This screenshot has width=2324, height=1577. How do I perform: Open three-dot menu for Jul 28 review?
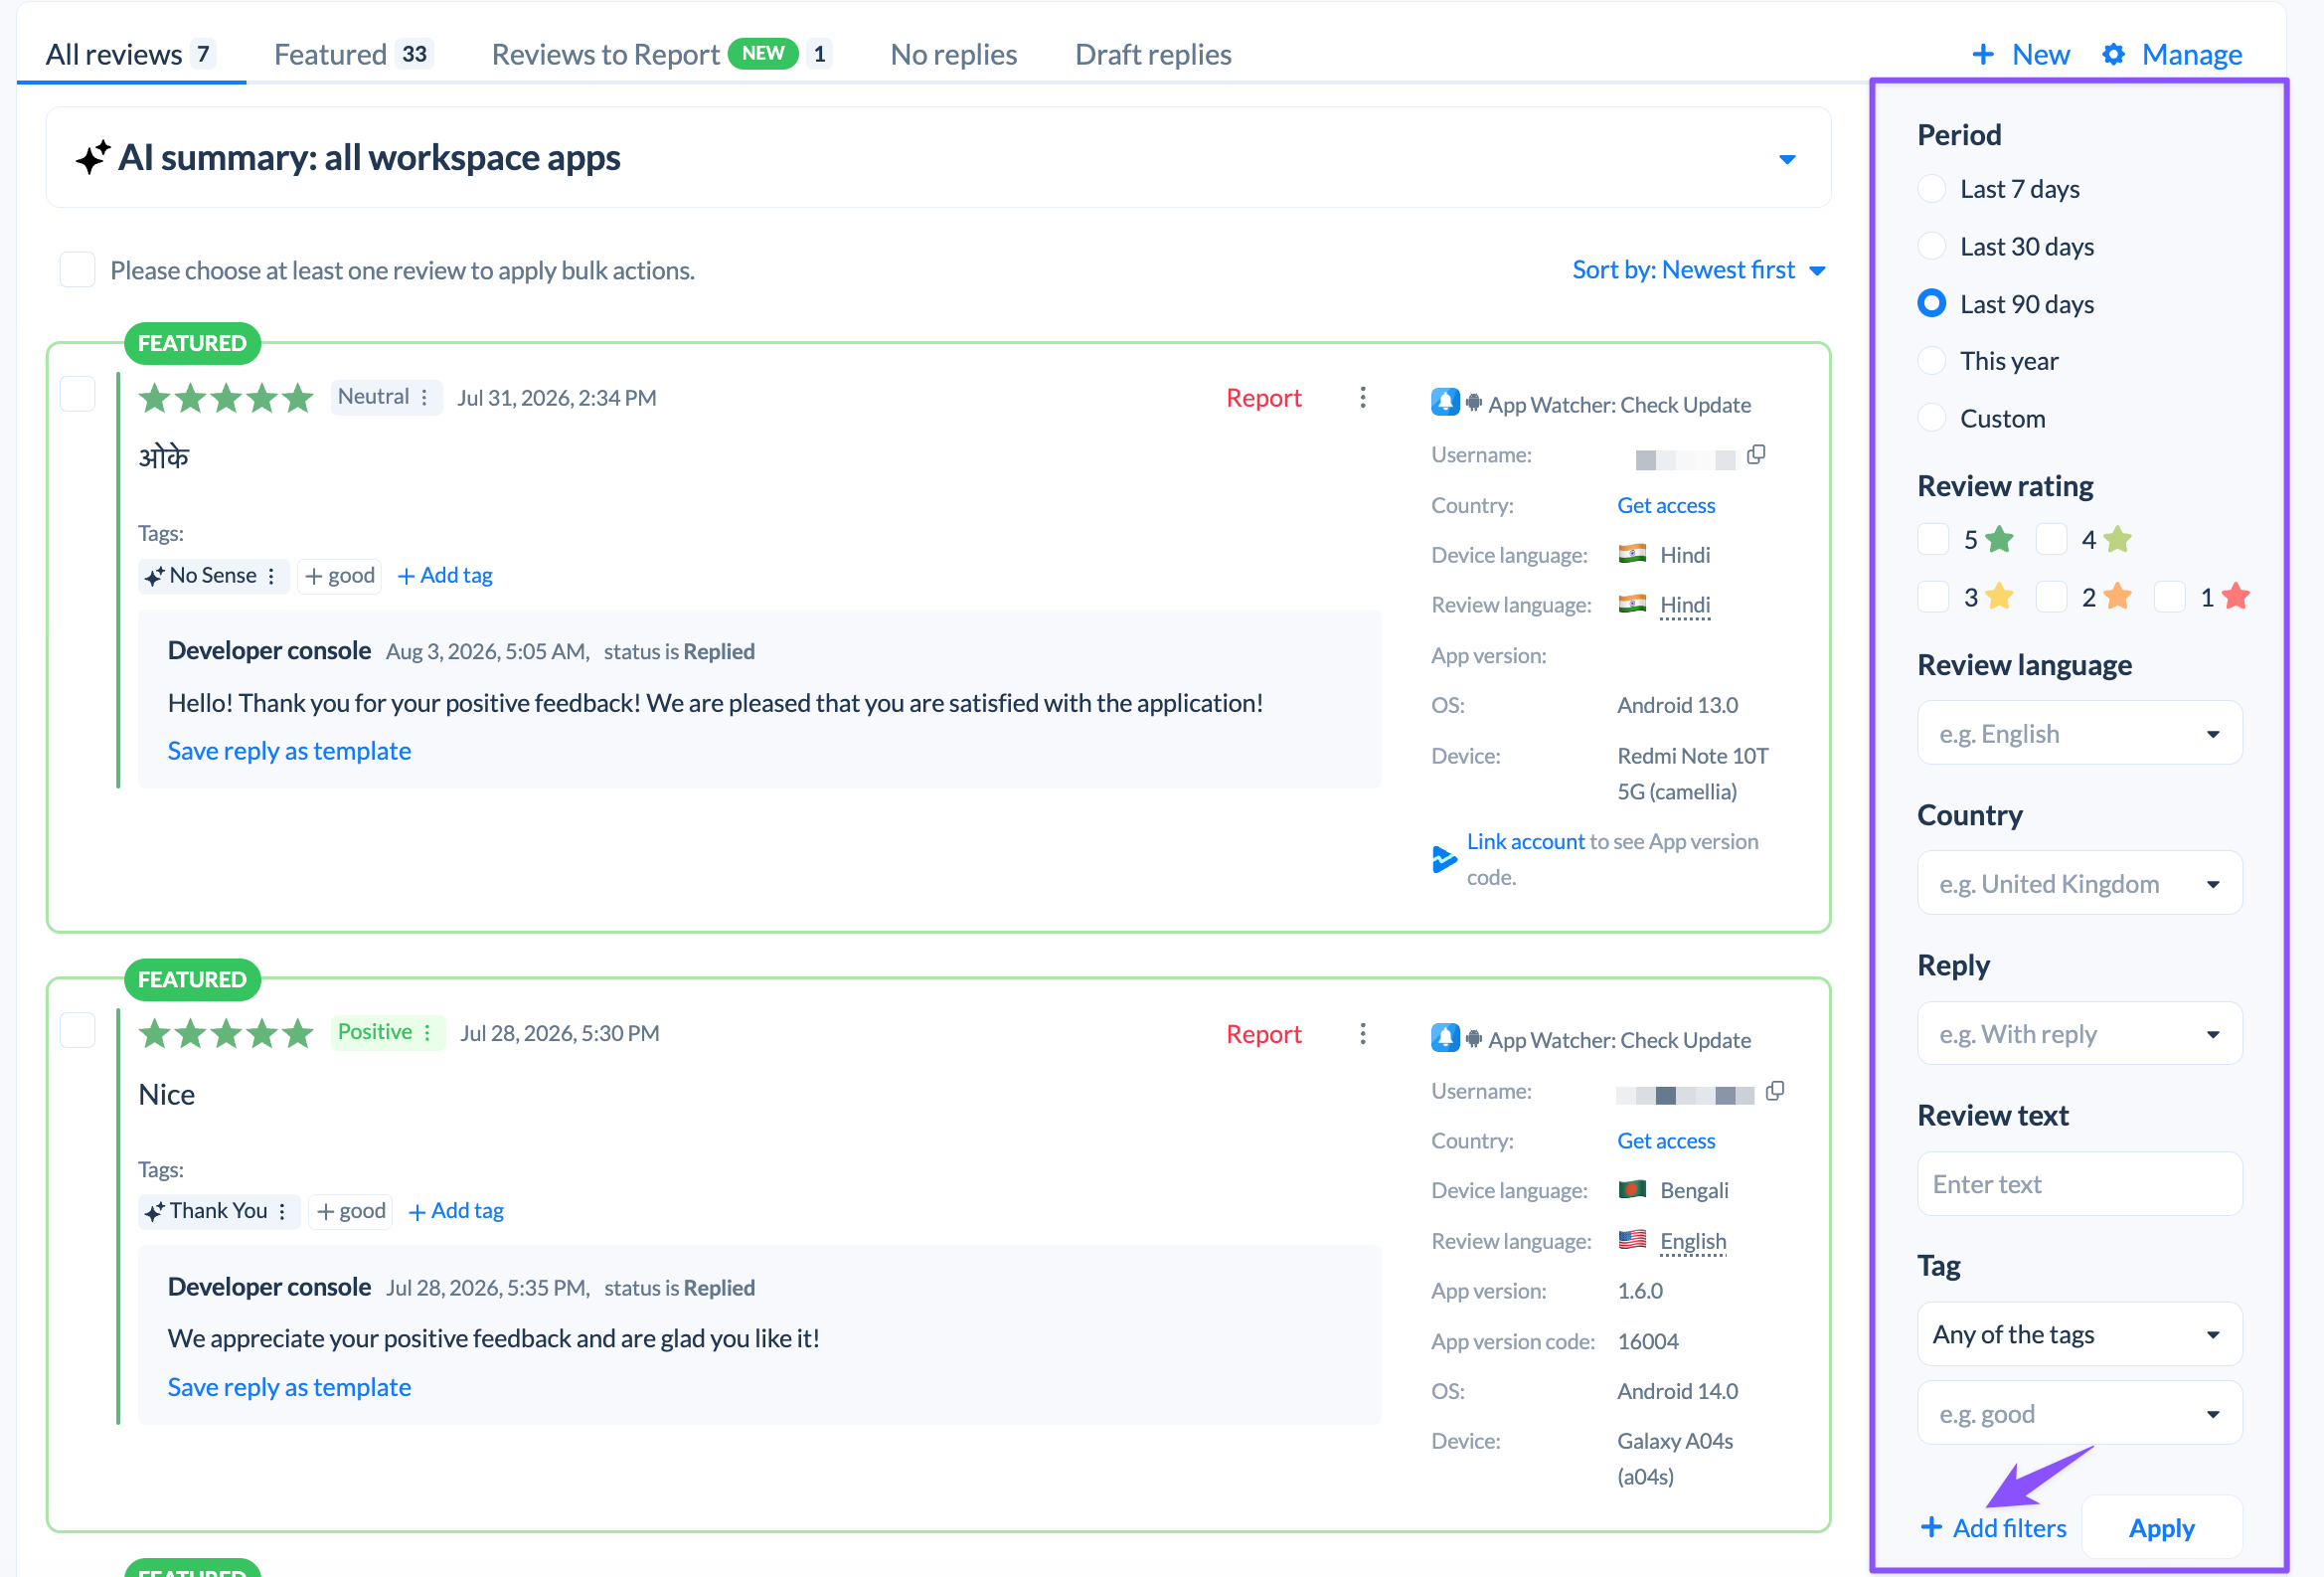(1362, 1033)
